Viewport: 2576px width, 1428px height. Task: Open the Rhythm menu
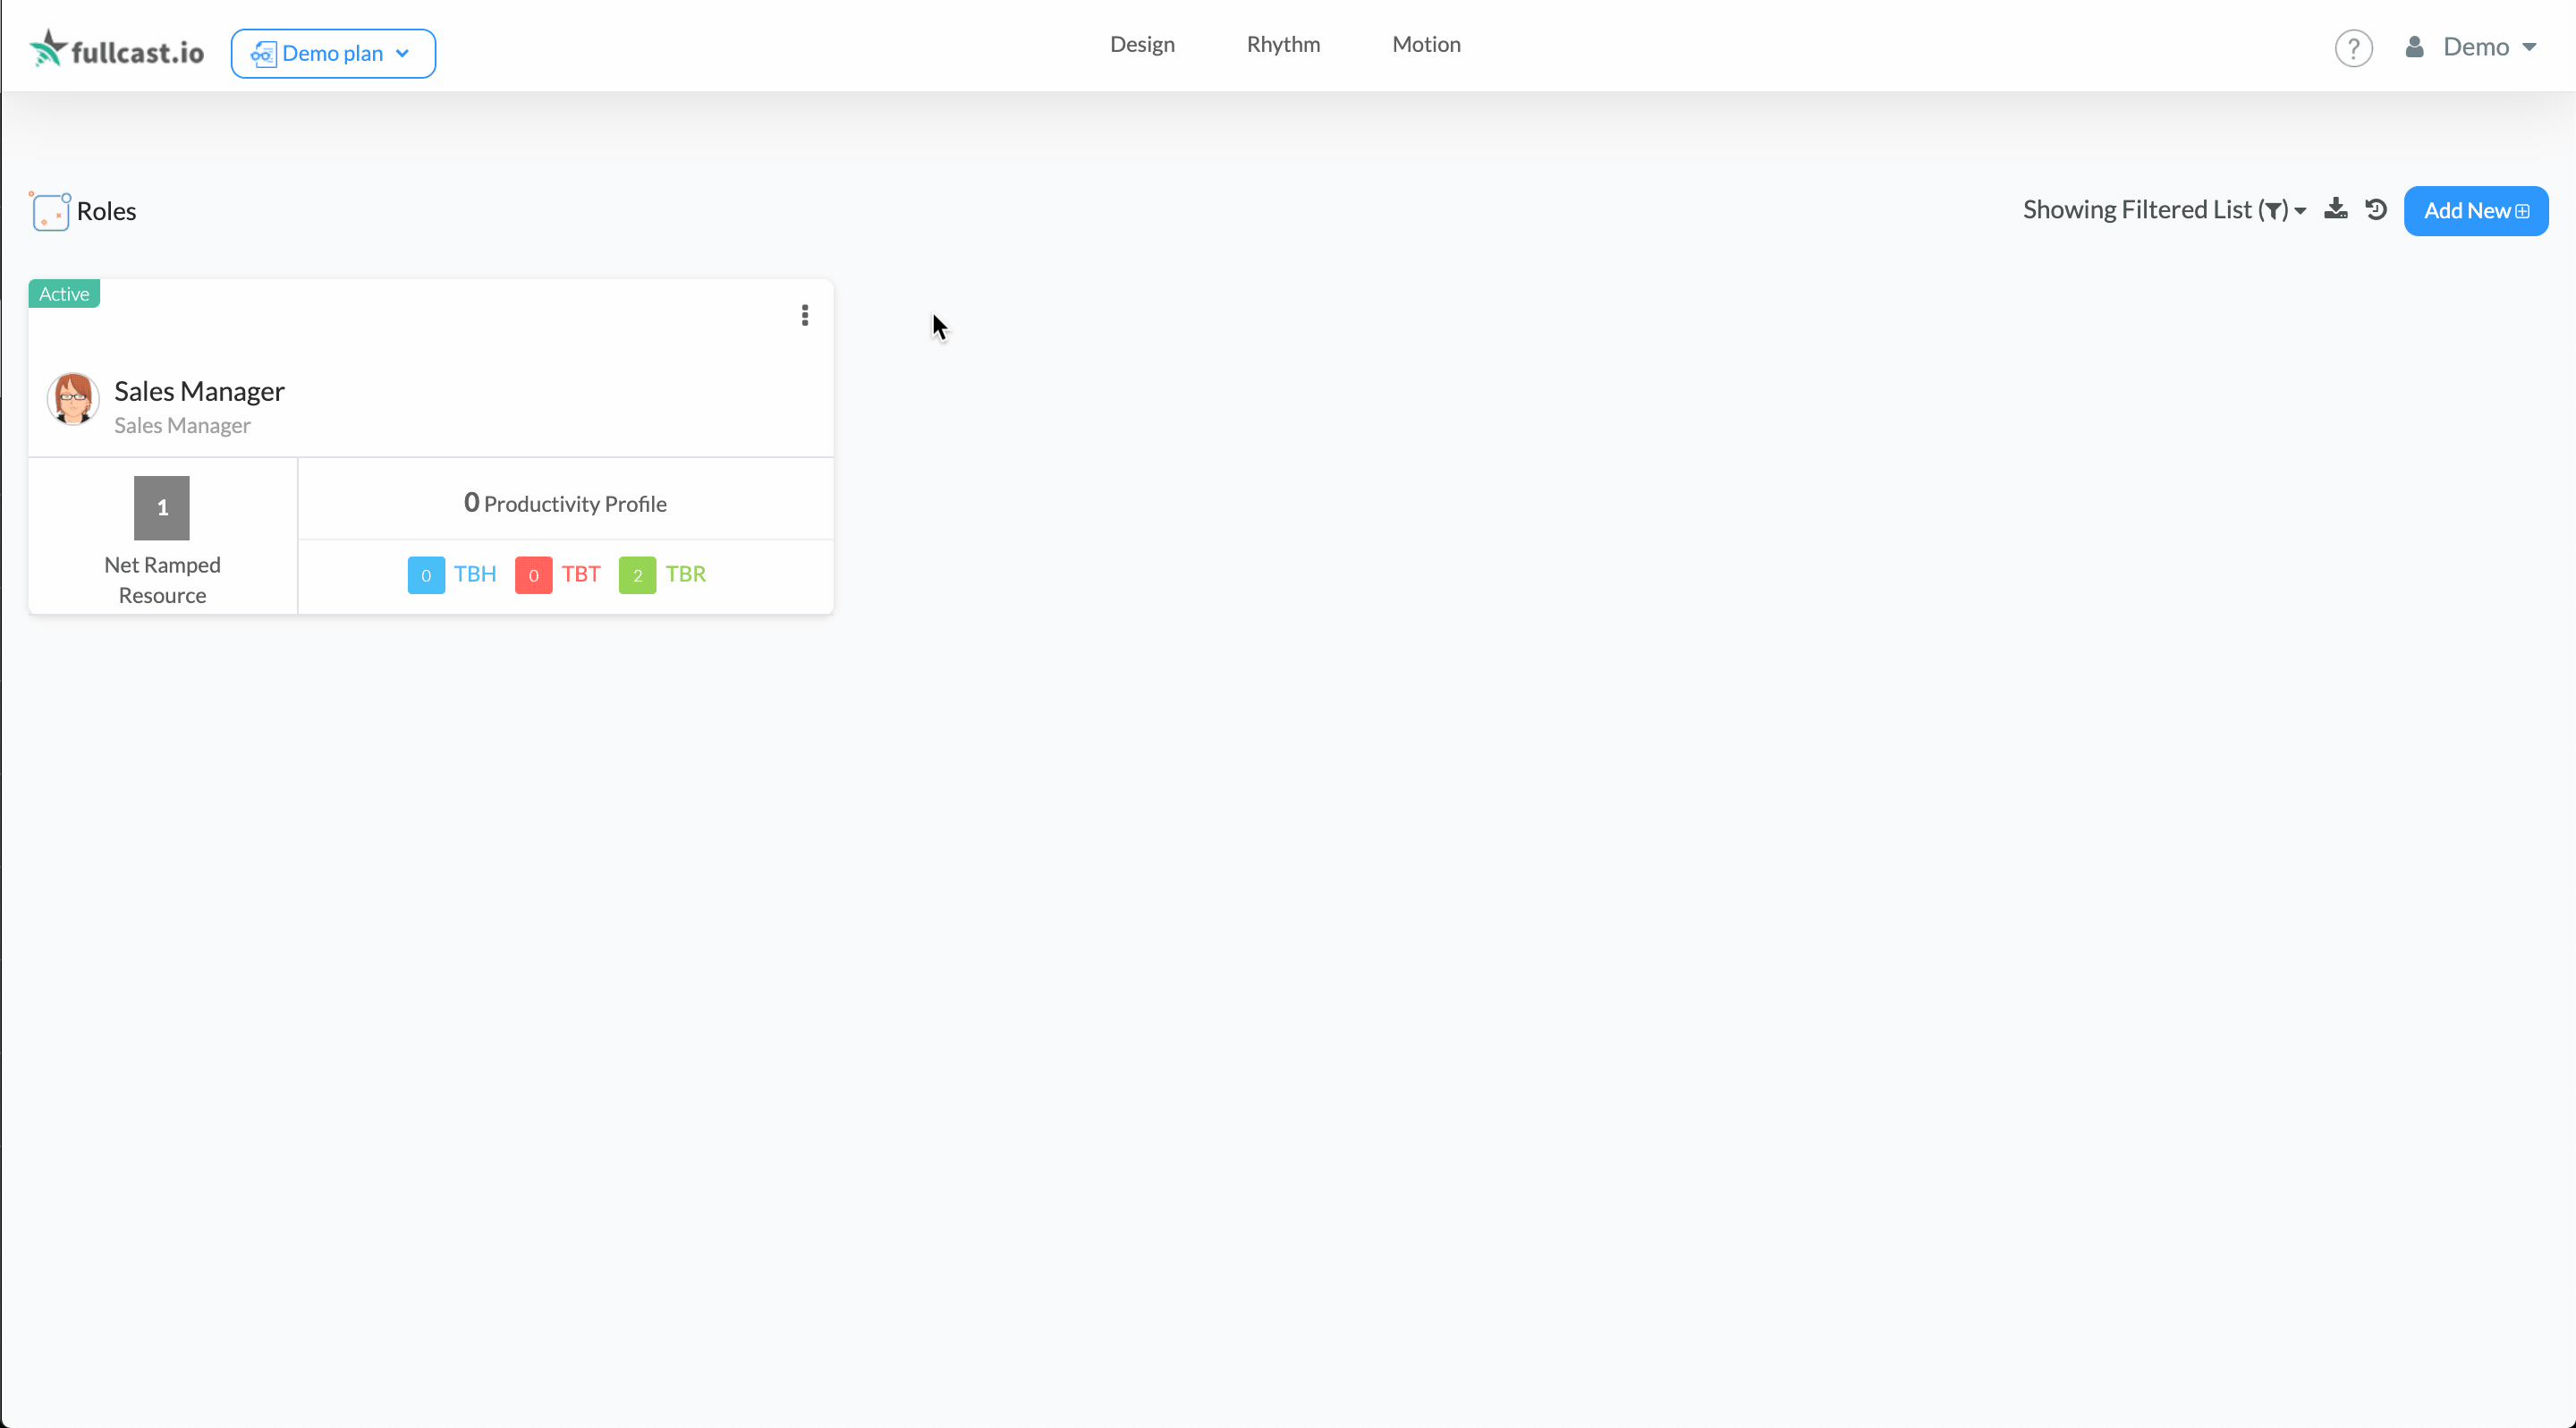point(1283,44)
